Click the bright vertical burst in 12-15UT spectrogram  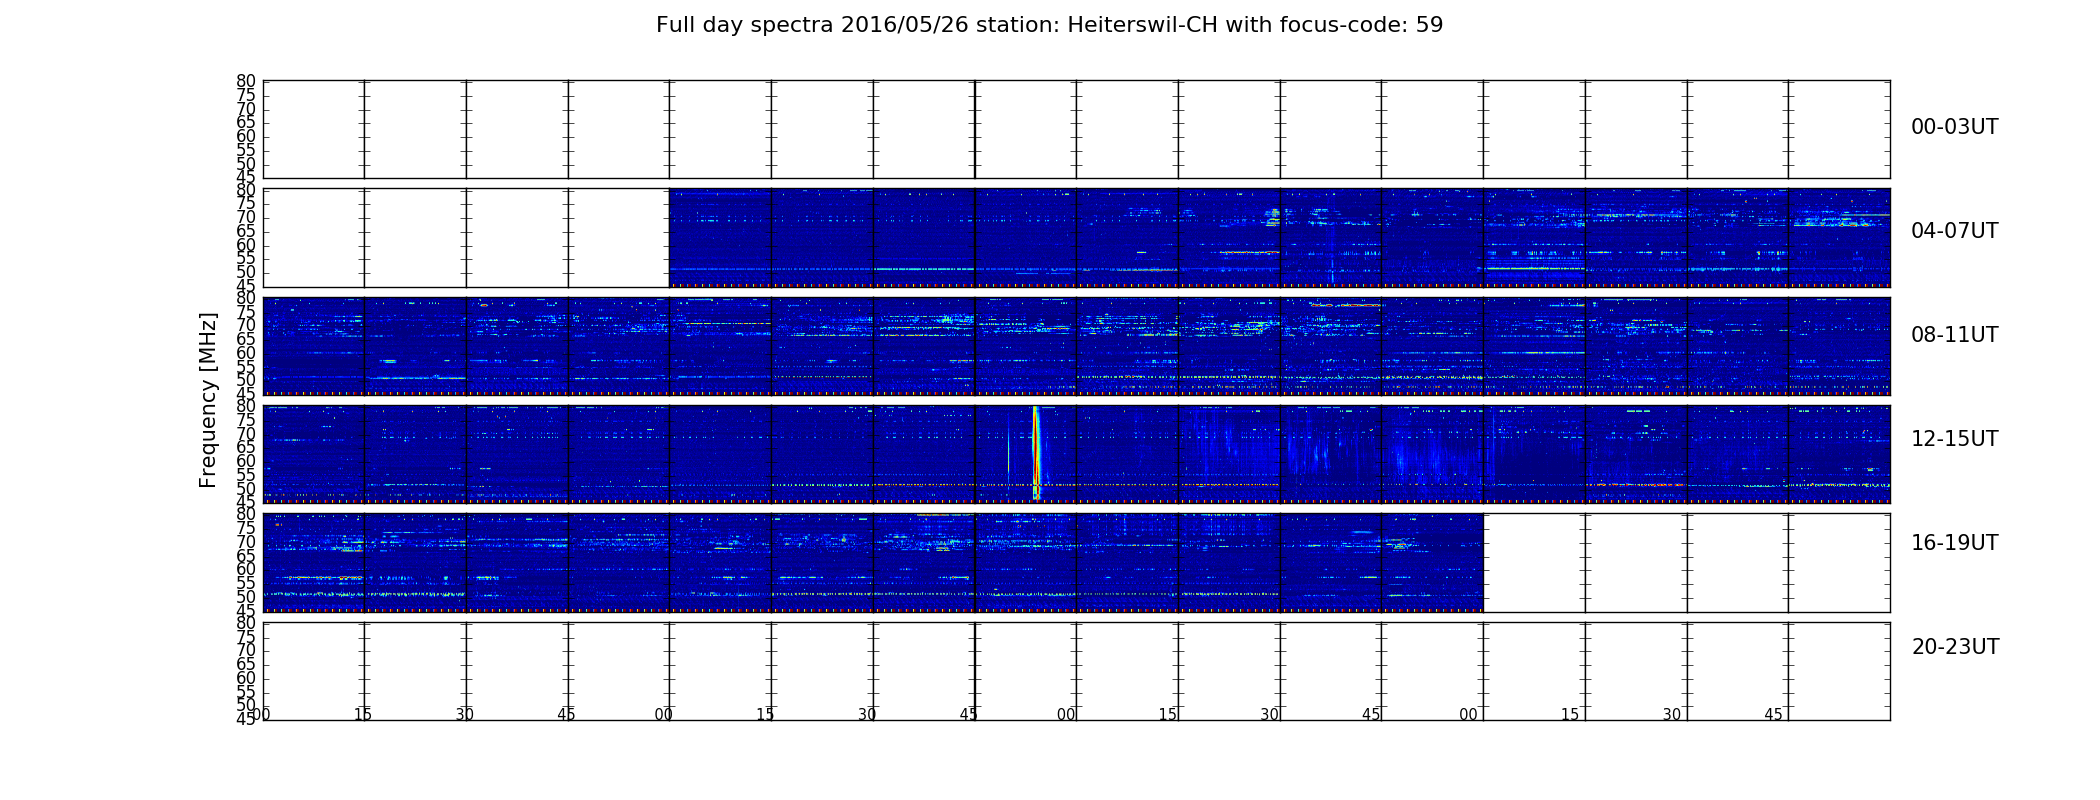click(1036, 452)
